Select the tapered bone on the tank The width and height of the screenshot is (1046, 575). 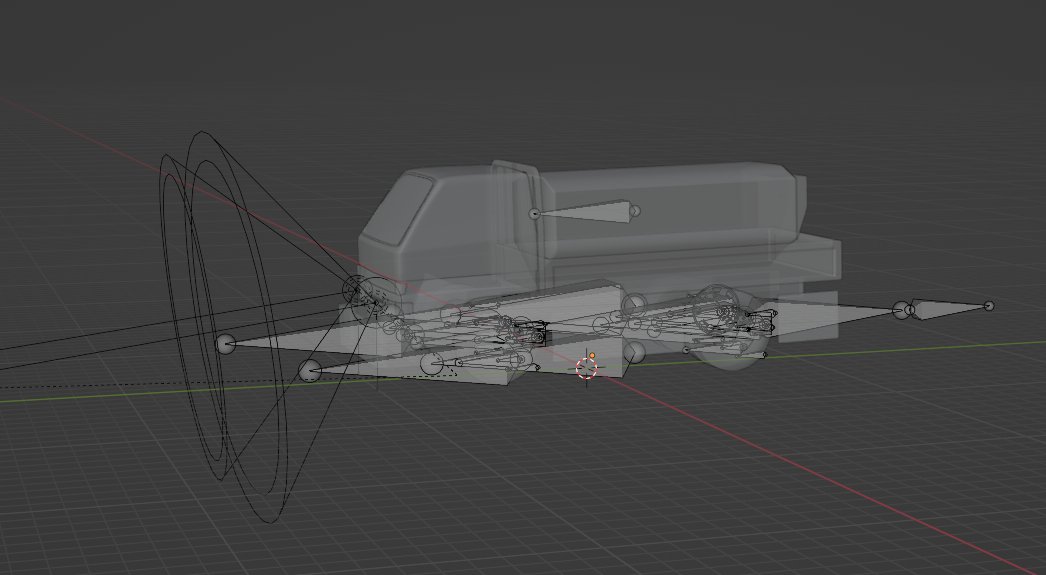pos(584,212)
